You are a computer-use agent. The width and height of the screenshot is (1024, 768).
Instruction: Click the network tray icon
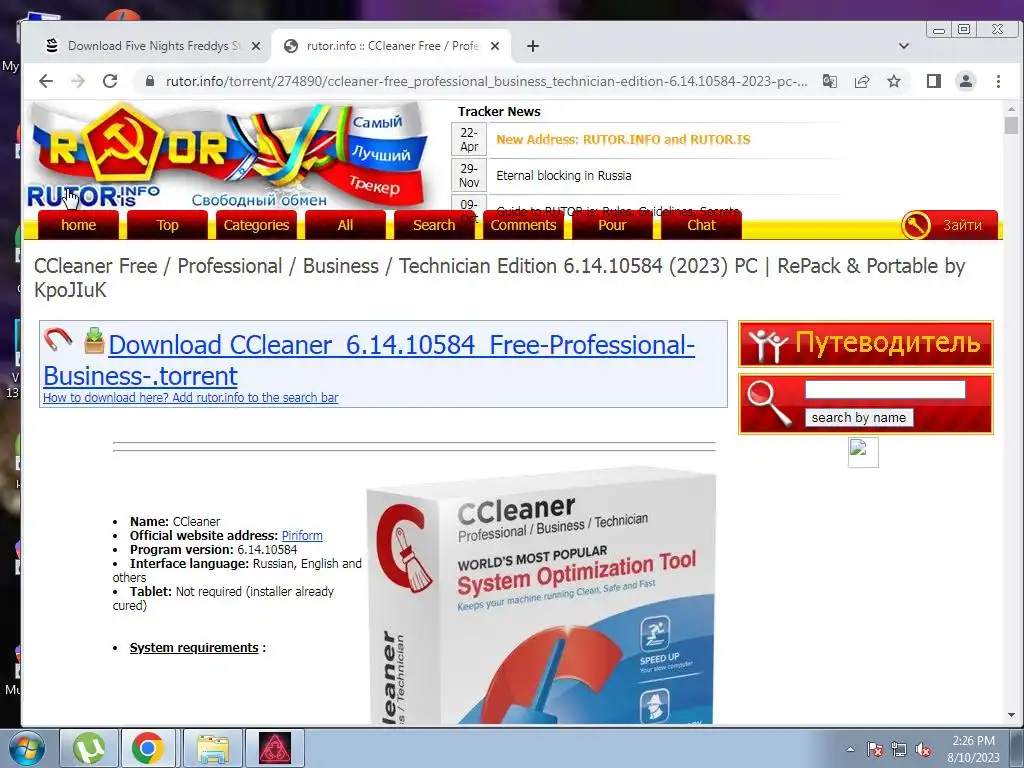pyautogui.click(x=899, y=749)
